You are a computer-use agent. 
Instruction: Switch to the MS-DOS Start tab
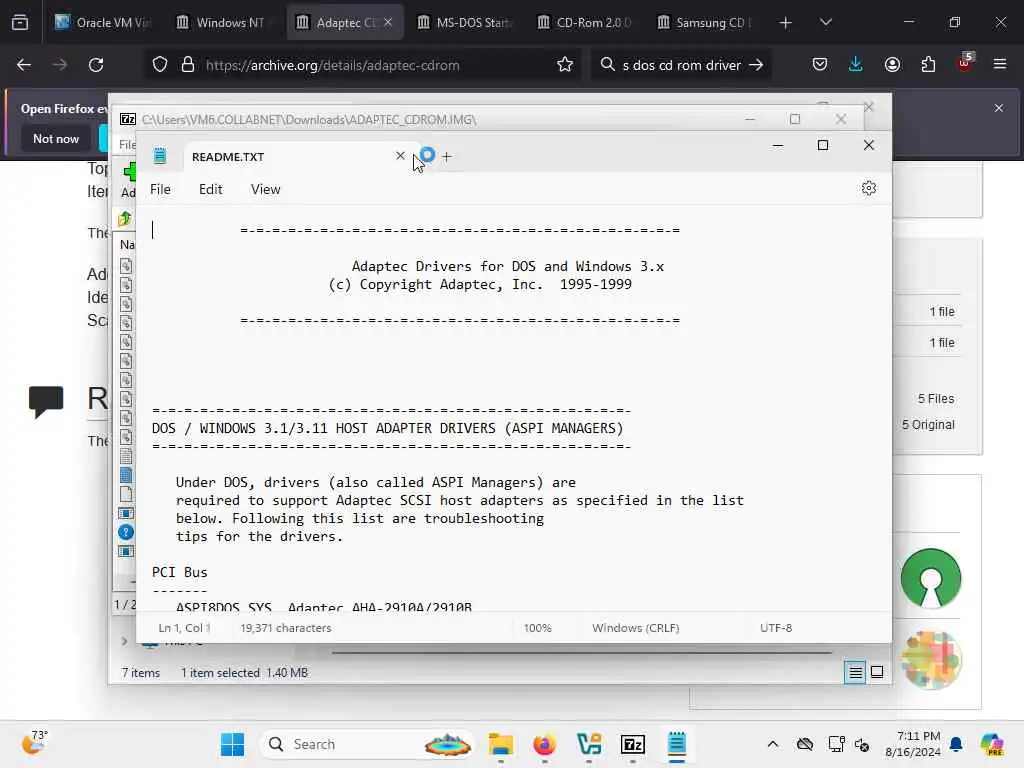(x=465, y=22)
